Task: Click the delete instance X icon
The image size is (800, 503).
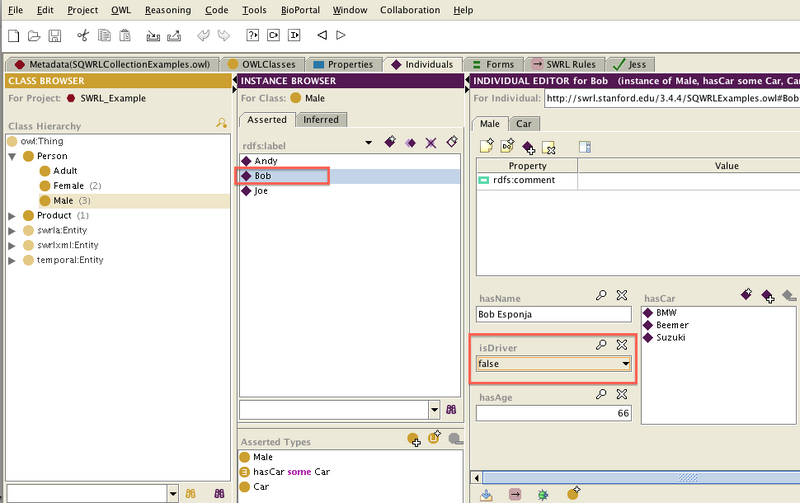Action: click(x=431, y=143)
